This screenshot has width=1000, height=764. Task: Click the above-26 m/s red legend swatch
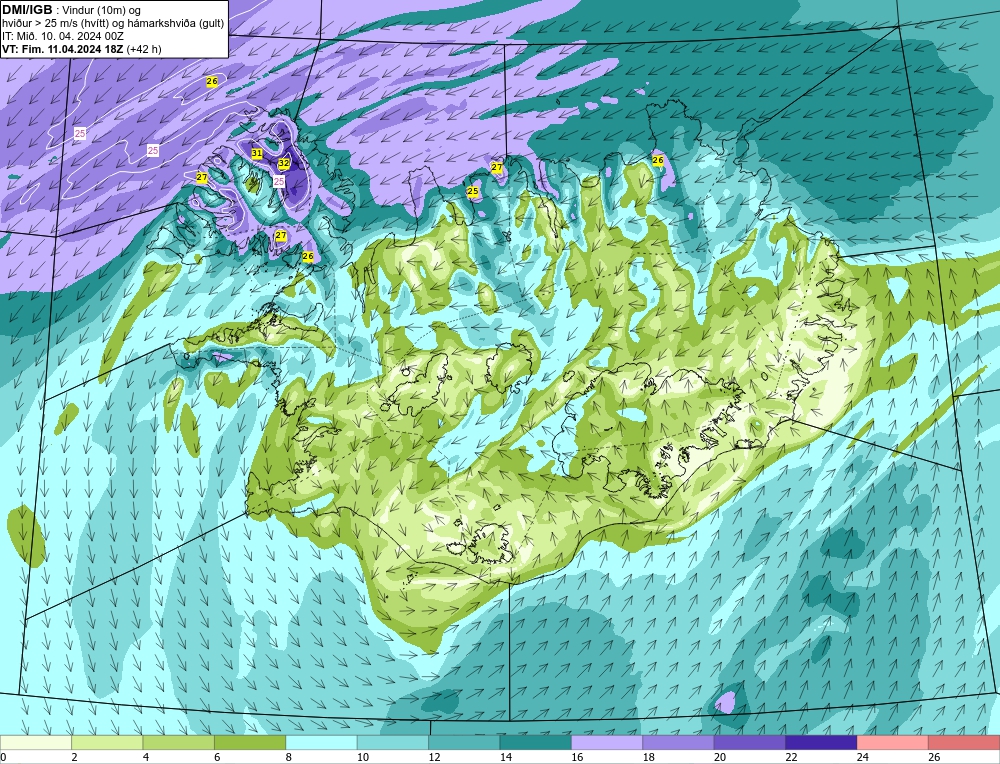964,742
